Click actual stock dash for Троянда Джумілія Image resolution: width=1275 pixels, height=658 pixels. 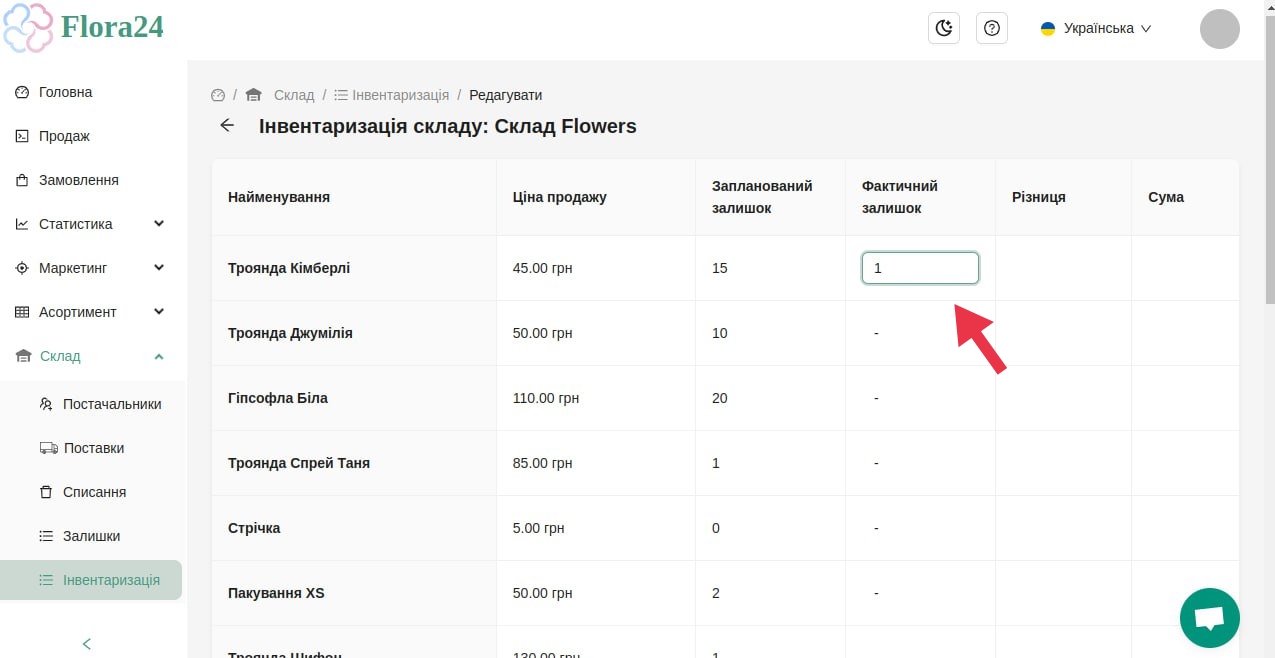click(x=876, y=333)
